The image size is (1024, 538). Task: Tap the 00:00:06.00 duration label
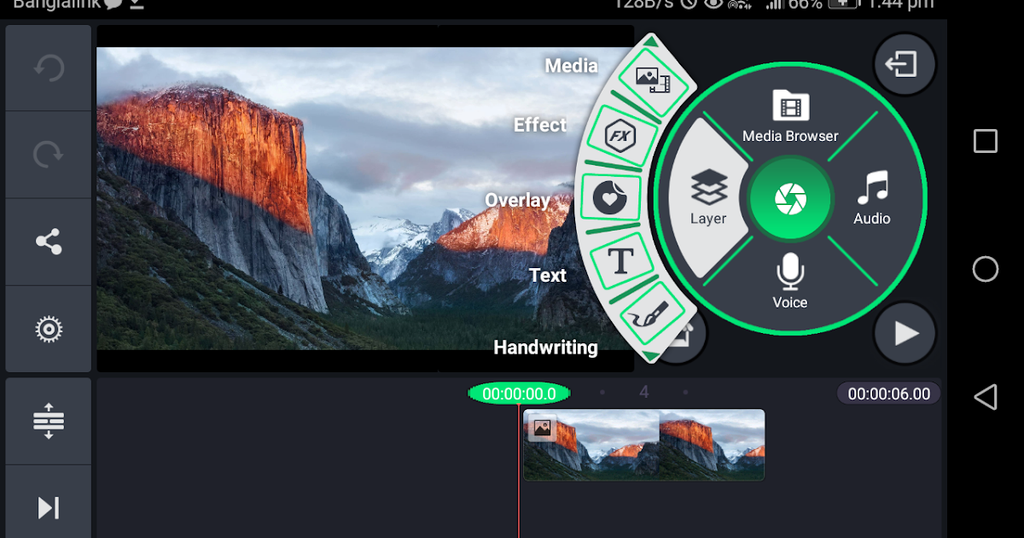tap(889, 394)
